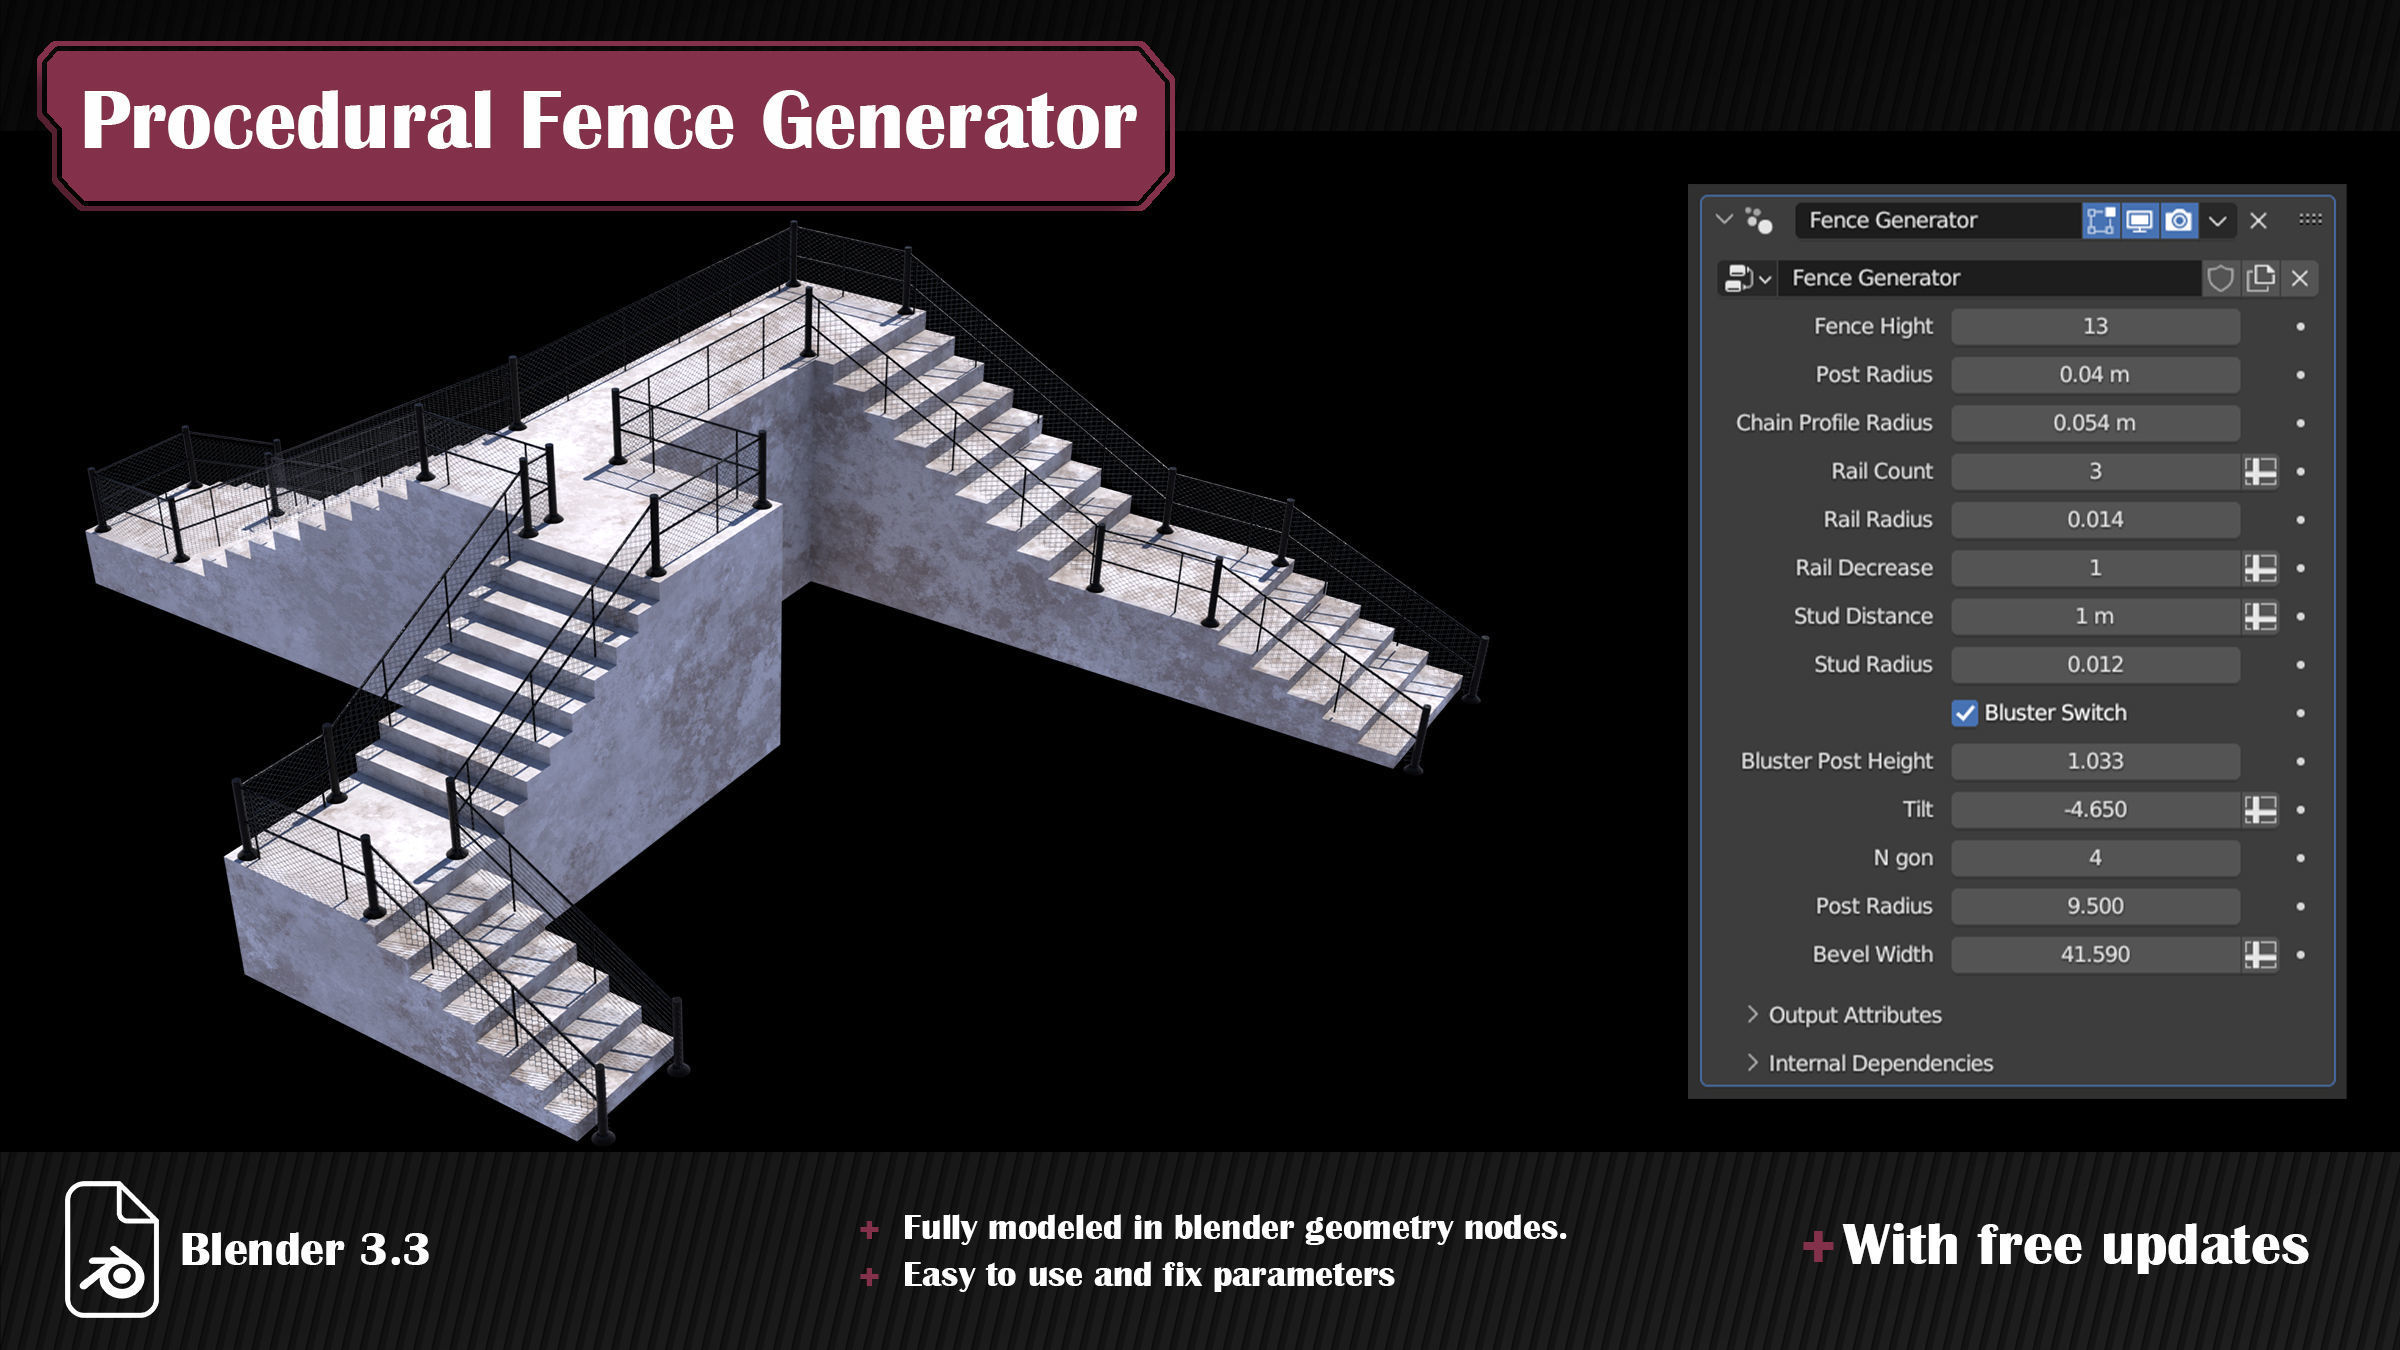Click animate dot for Bluster Post Height
This screenshot has height=1350, width=2400.
pyautogui.click(x=2300, y=761)
